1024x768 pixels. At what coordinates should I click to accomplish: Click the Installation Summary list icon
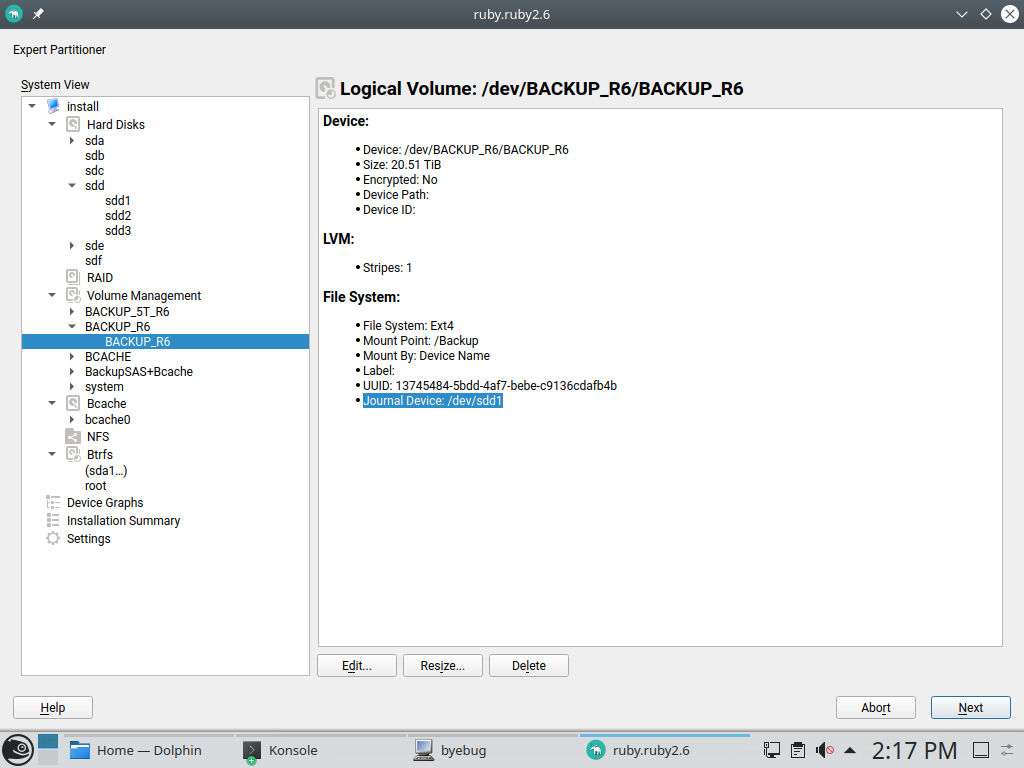pyautogui.click(x=53, y=521)
